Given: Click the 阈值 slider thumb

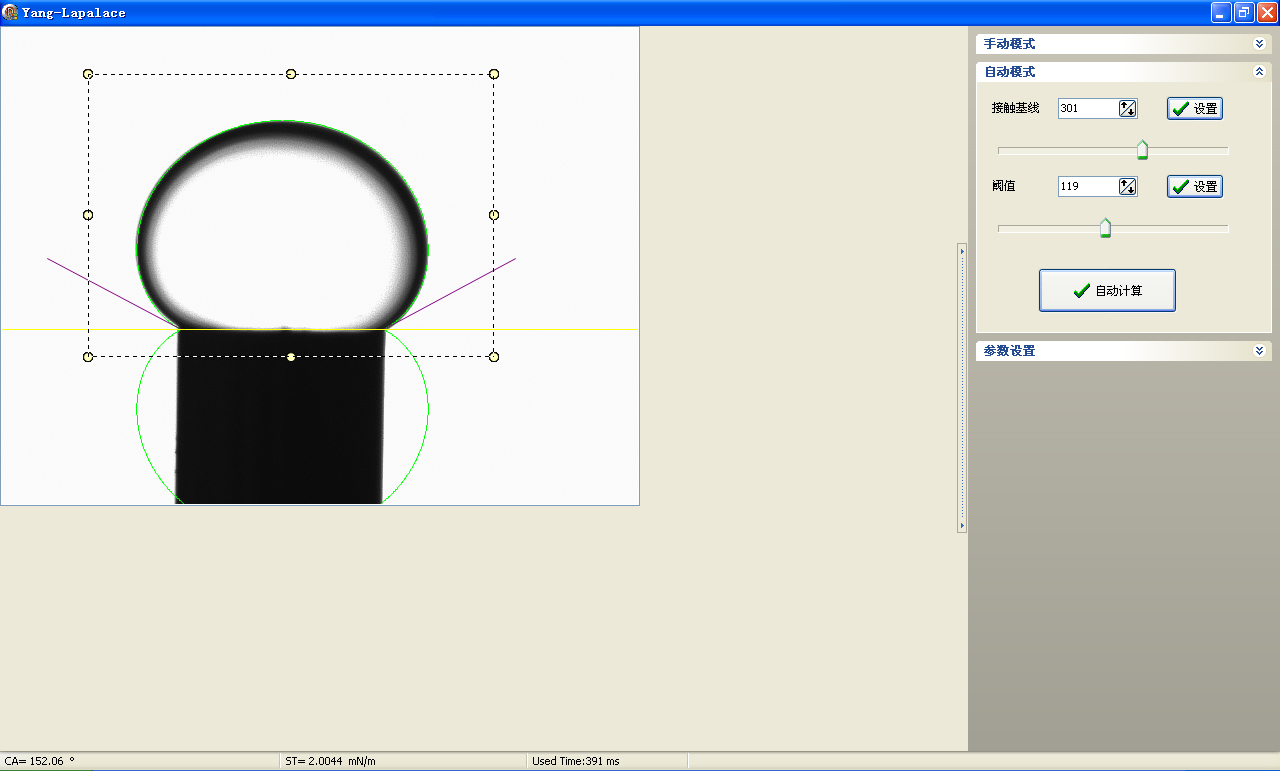Looking at the screenshot, I should point(1105,228).
